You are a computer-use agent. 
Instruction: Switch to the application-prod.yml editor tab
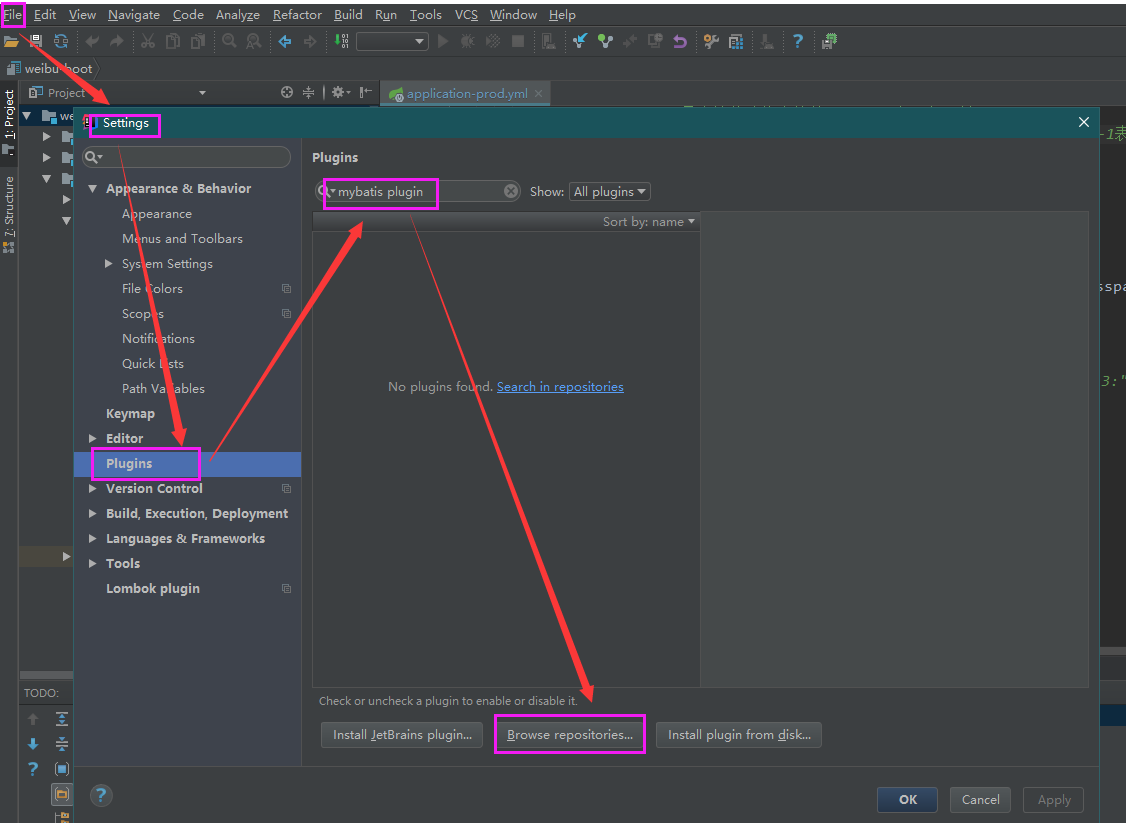(x=465, y=93)
